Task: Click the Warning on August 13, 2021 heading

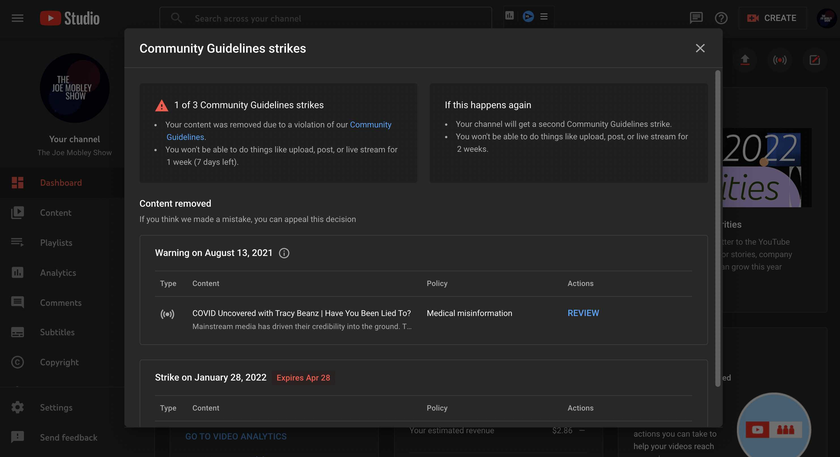Action: 214,253
